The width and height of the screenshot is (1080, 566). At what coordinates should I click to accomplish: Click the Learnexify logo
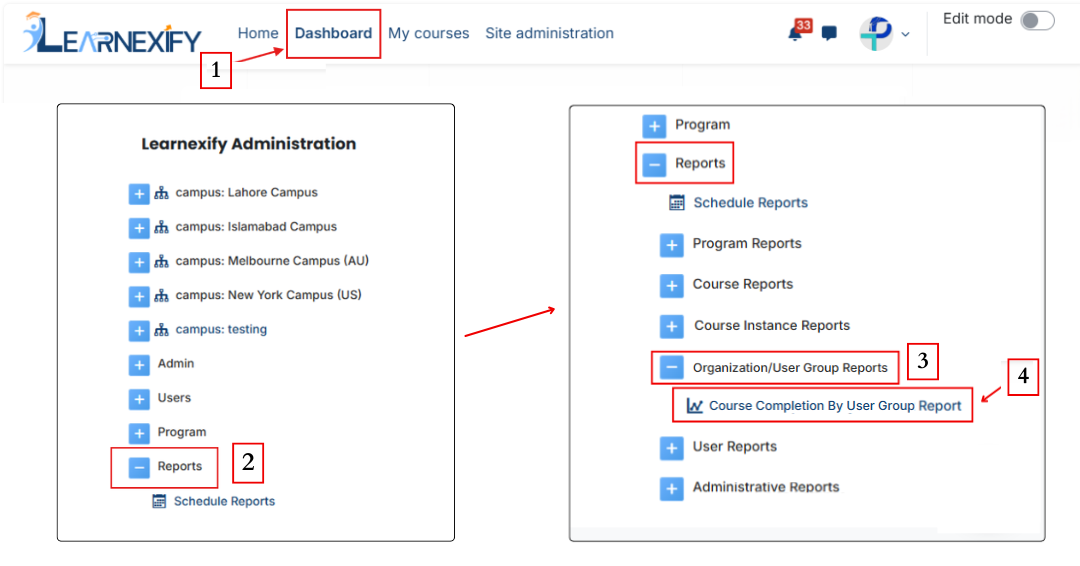[112, 33]
